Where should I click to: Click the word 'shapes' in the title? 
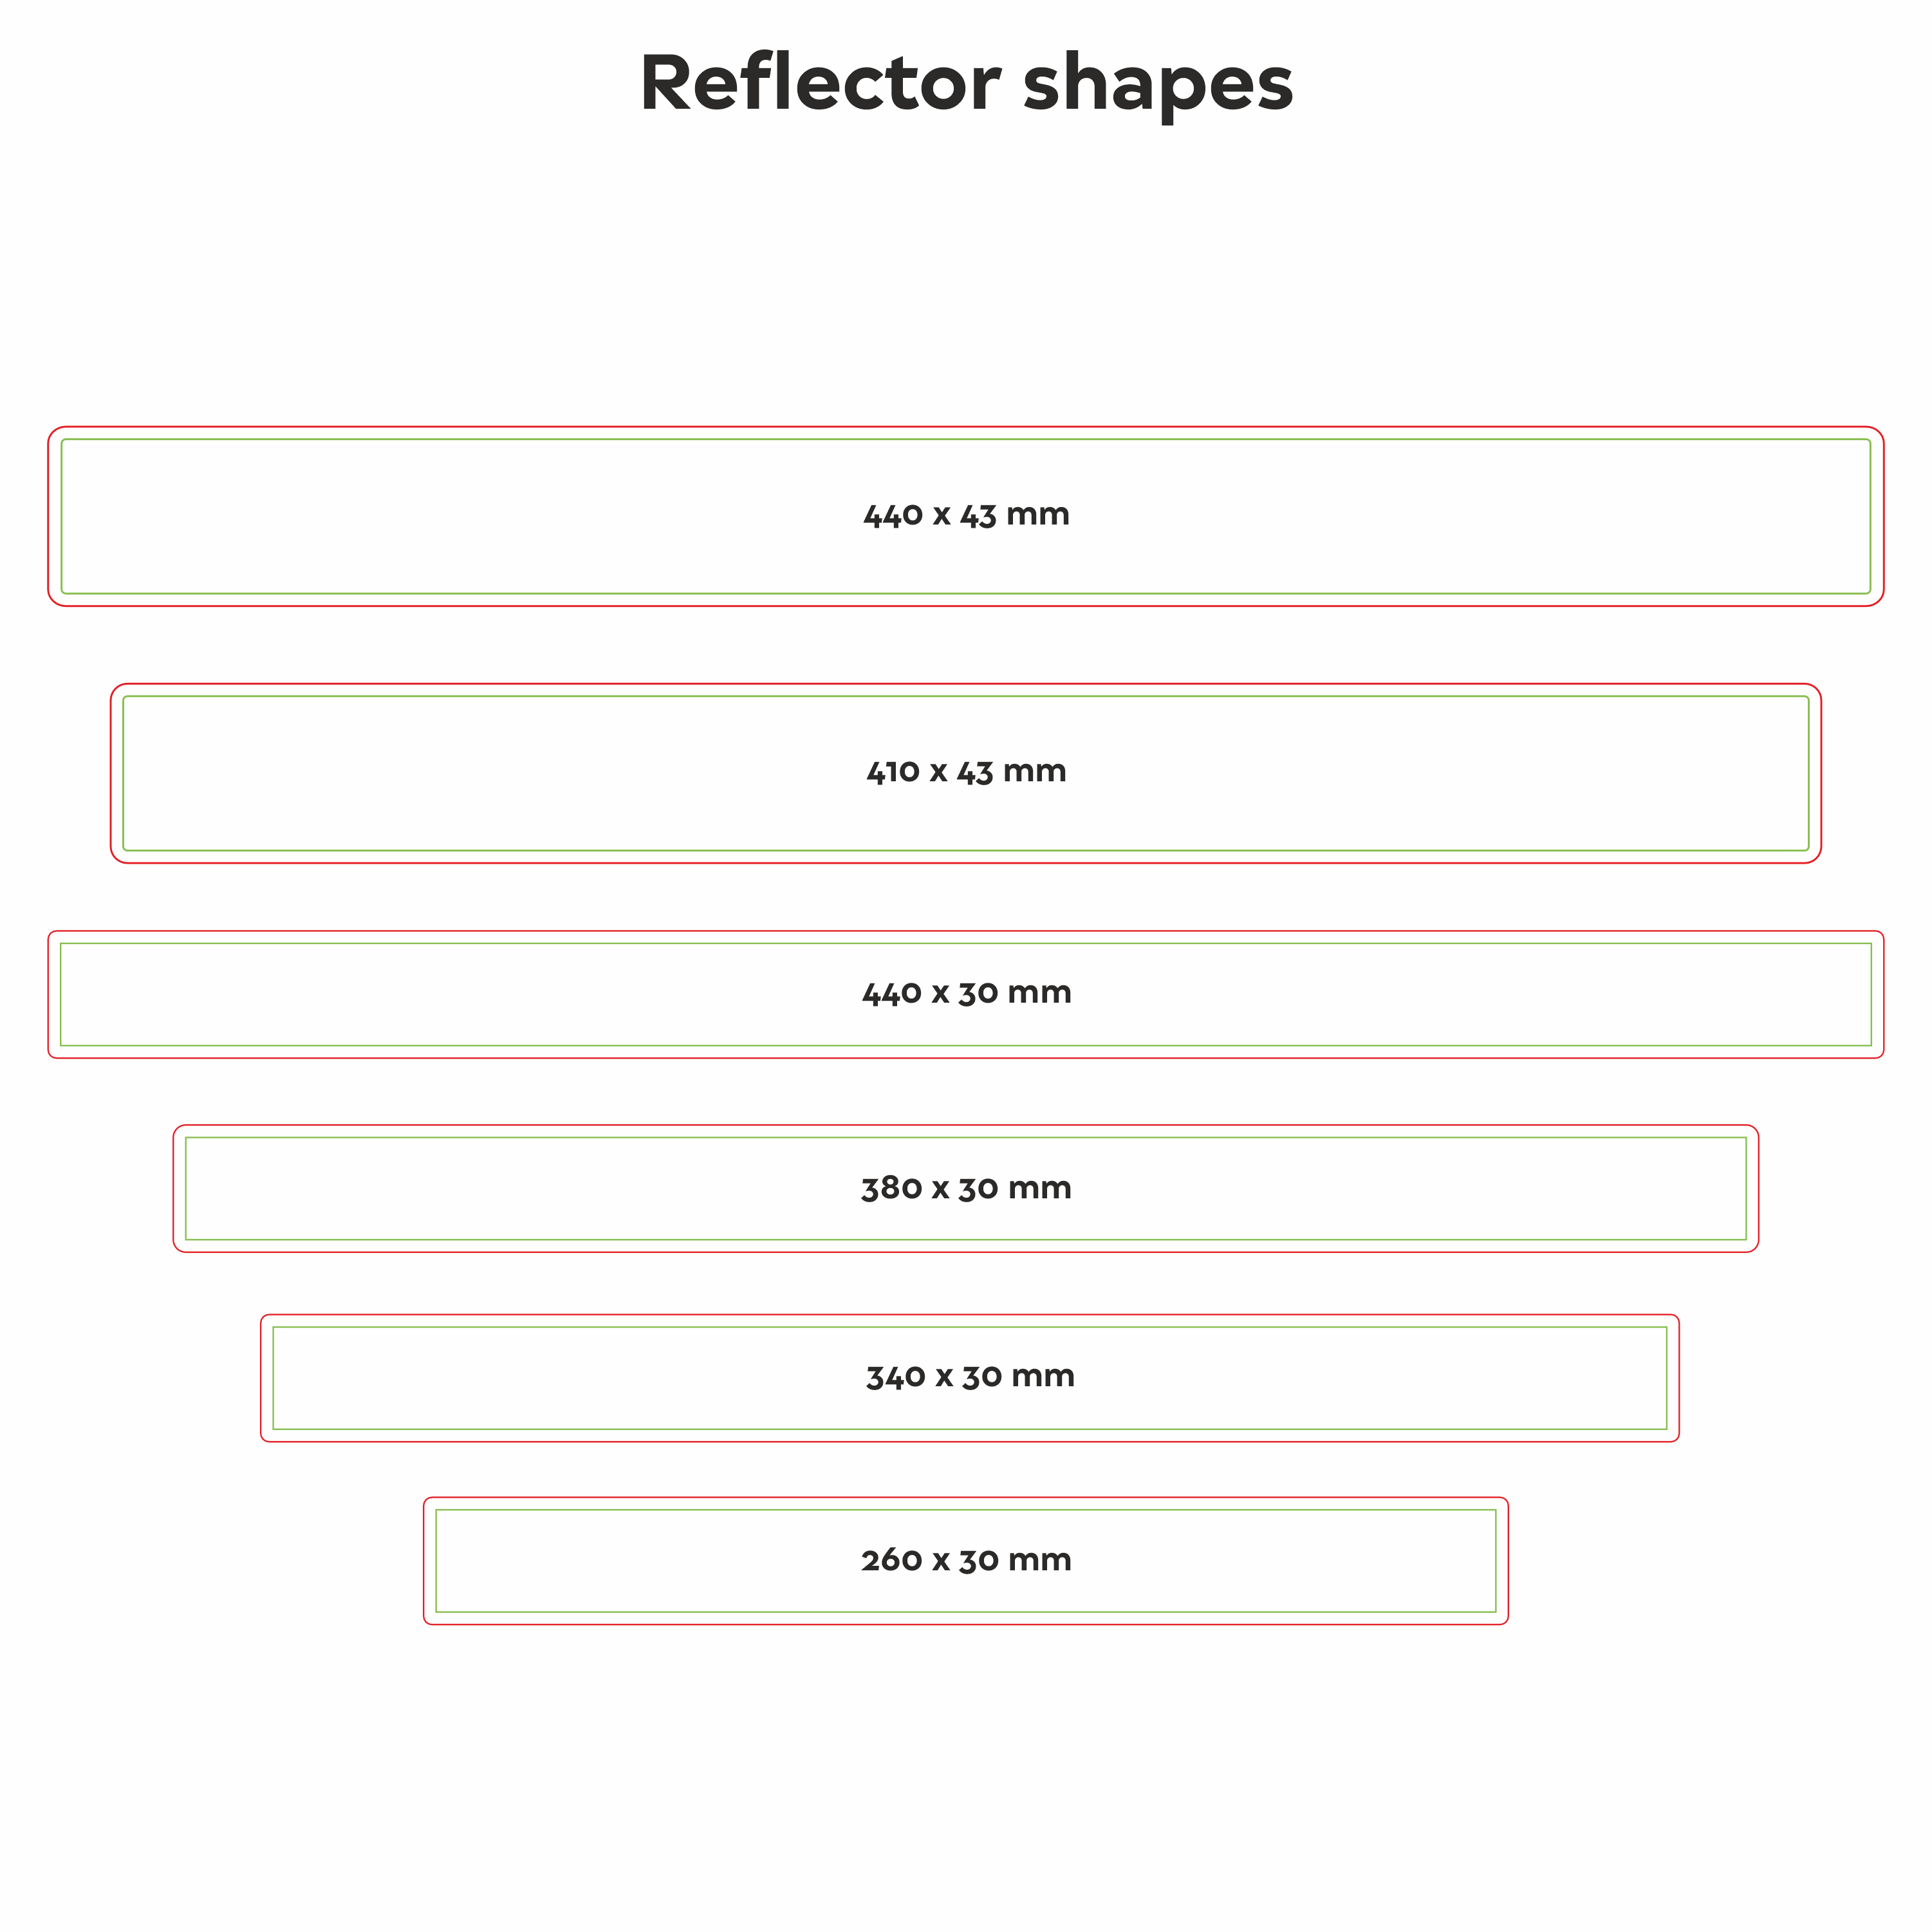tap(1158, 84)
